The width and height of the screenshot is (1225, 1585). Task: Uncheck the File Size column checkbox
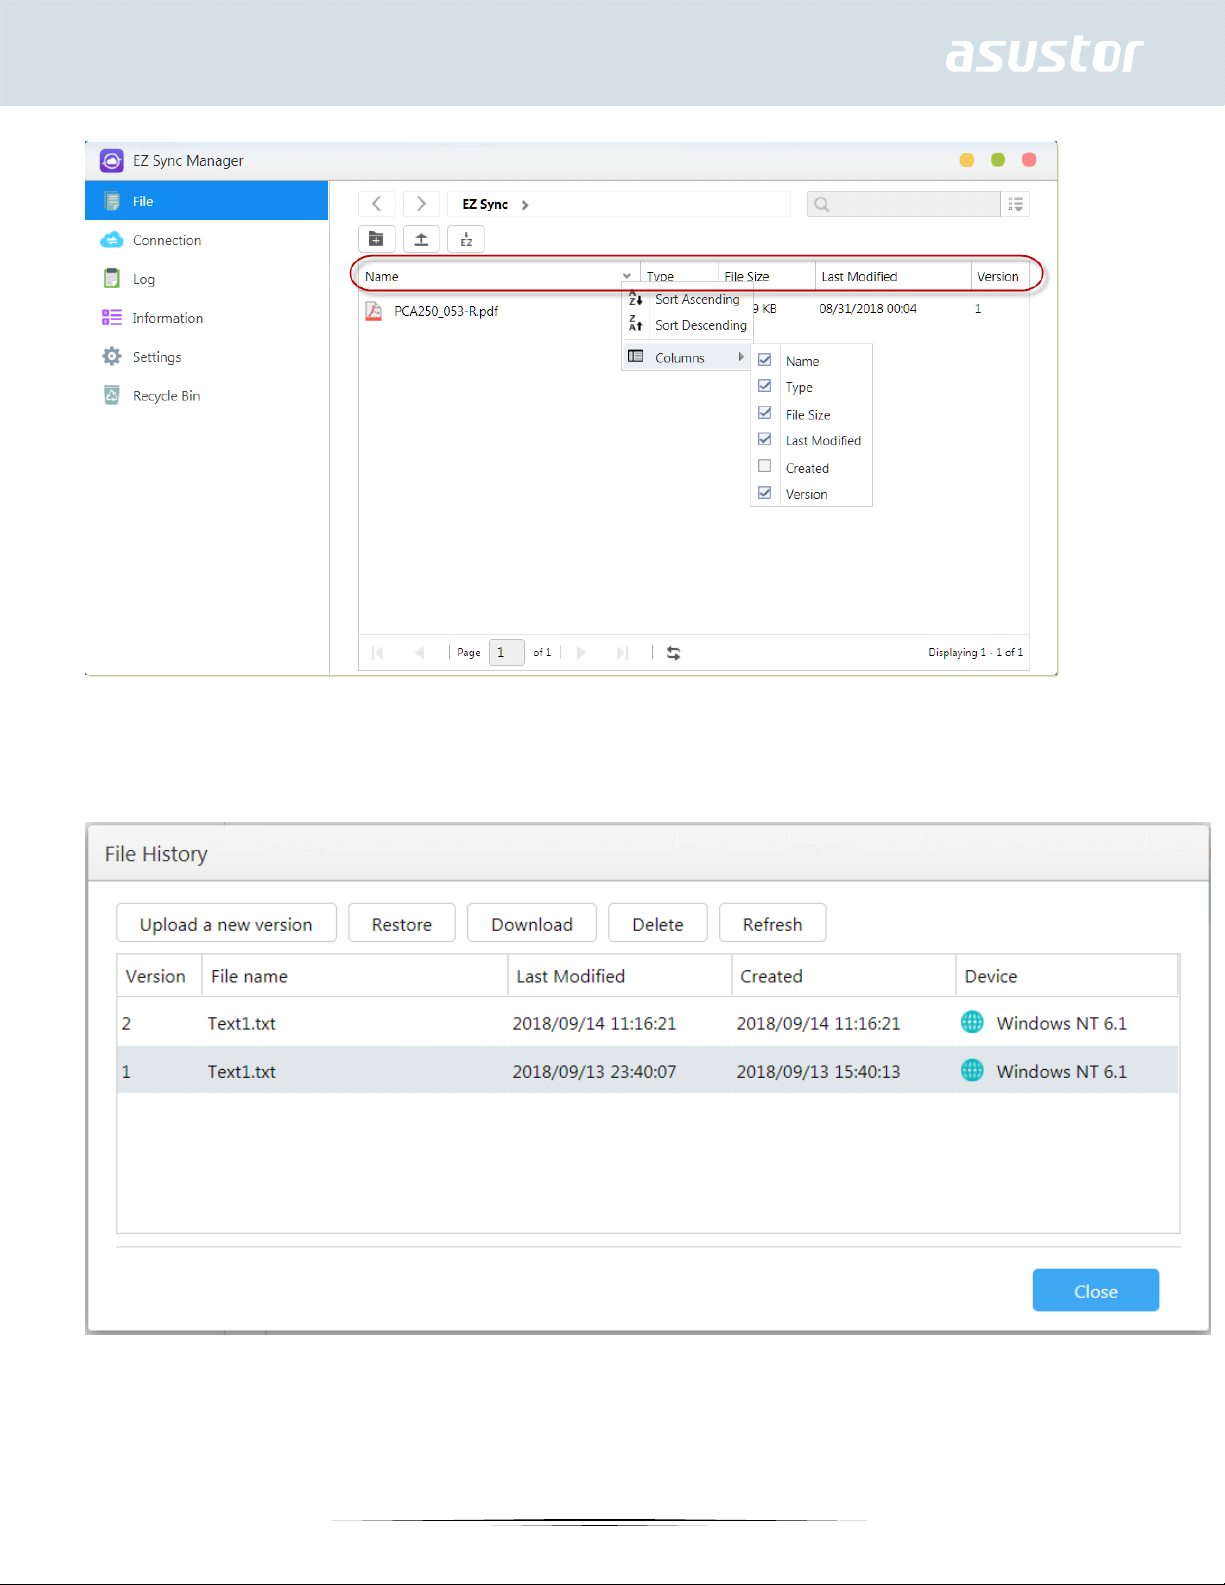point(765,413)
